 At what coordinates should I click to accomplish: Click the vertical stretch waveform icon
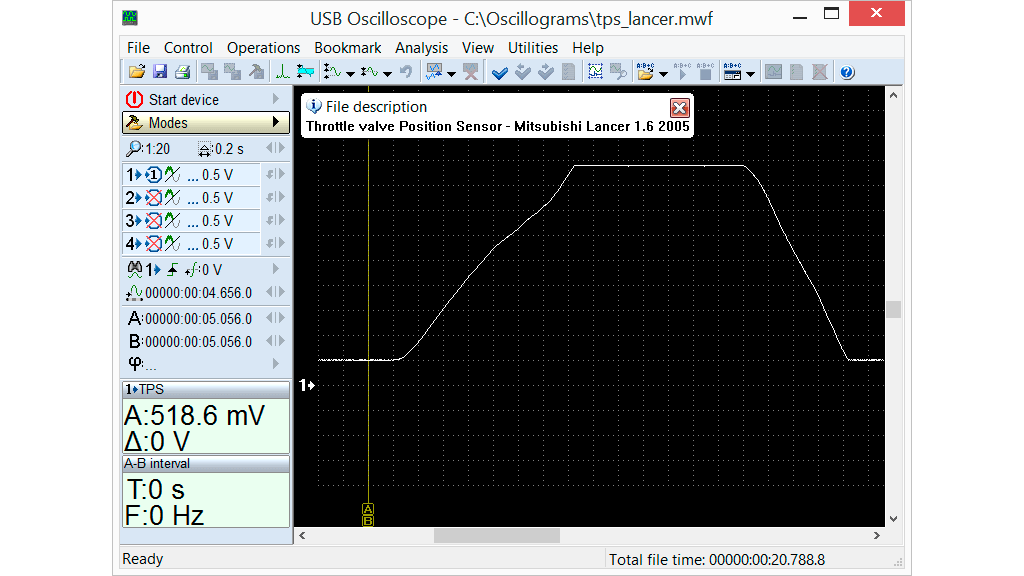click(333, 72)
